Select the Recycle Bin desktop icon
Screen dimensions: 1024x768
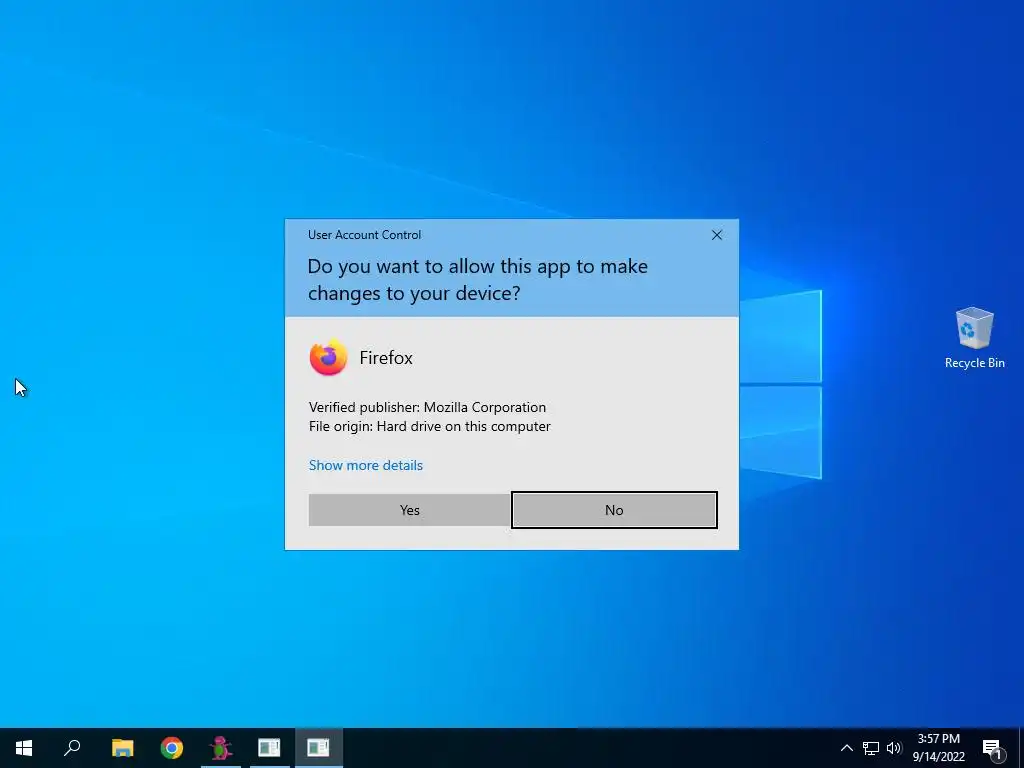coord(974,338)
